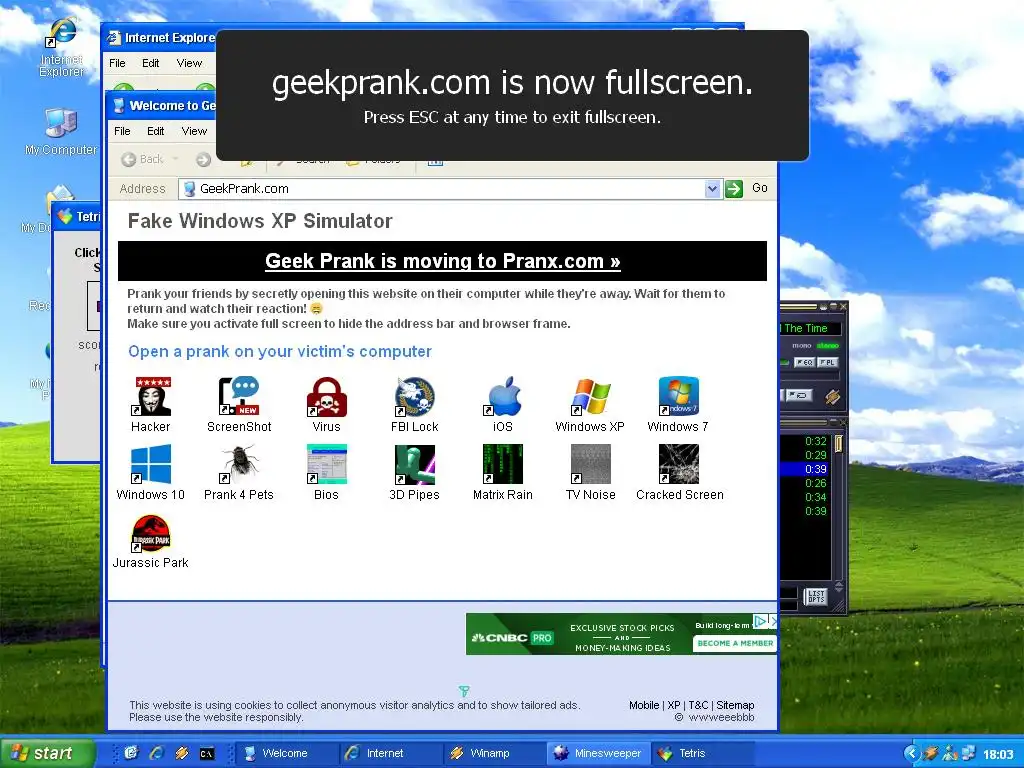This screenshot has width=1024, height=768.
Task: Toggle Winamp playlist PL button
Action: point(828,362)
